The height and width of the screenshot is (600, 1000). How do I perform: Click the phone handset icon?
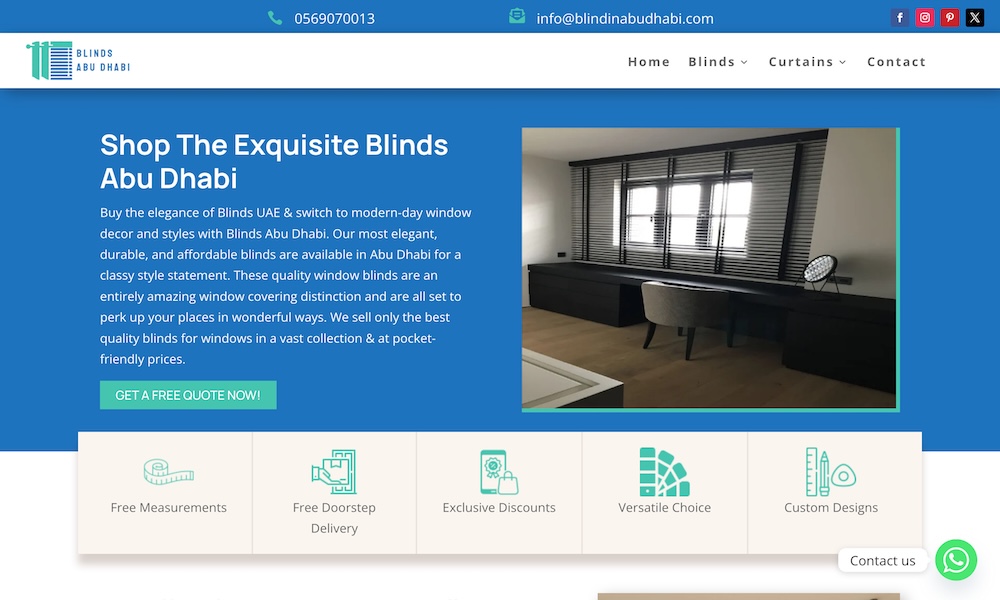pos(275,18)
